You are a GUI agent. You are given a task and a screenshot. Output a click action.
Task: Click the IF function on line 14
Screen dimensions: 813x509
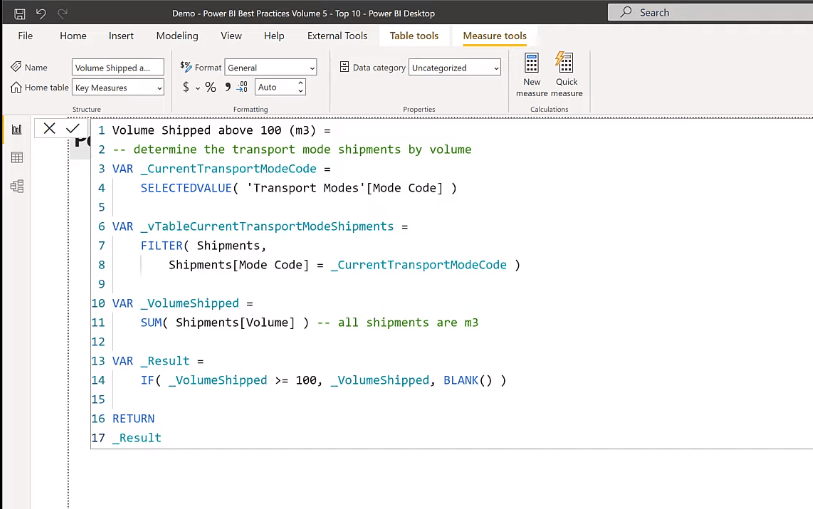coord(147,380)
